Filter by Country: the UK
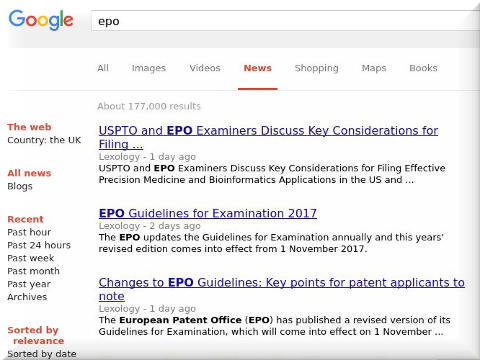Screen dimensions: 480x360 (44, 140)
